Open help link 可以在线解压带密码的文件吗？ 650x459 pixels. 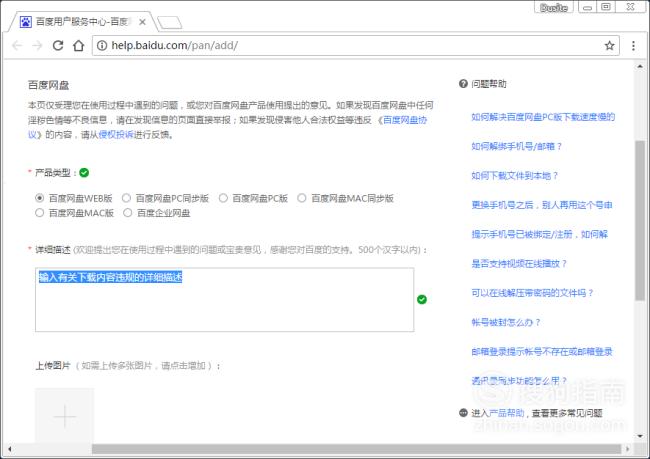coord(532,293)
